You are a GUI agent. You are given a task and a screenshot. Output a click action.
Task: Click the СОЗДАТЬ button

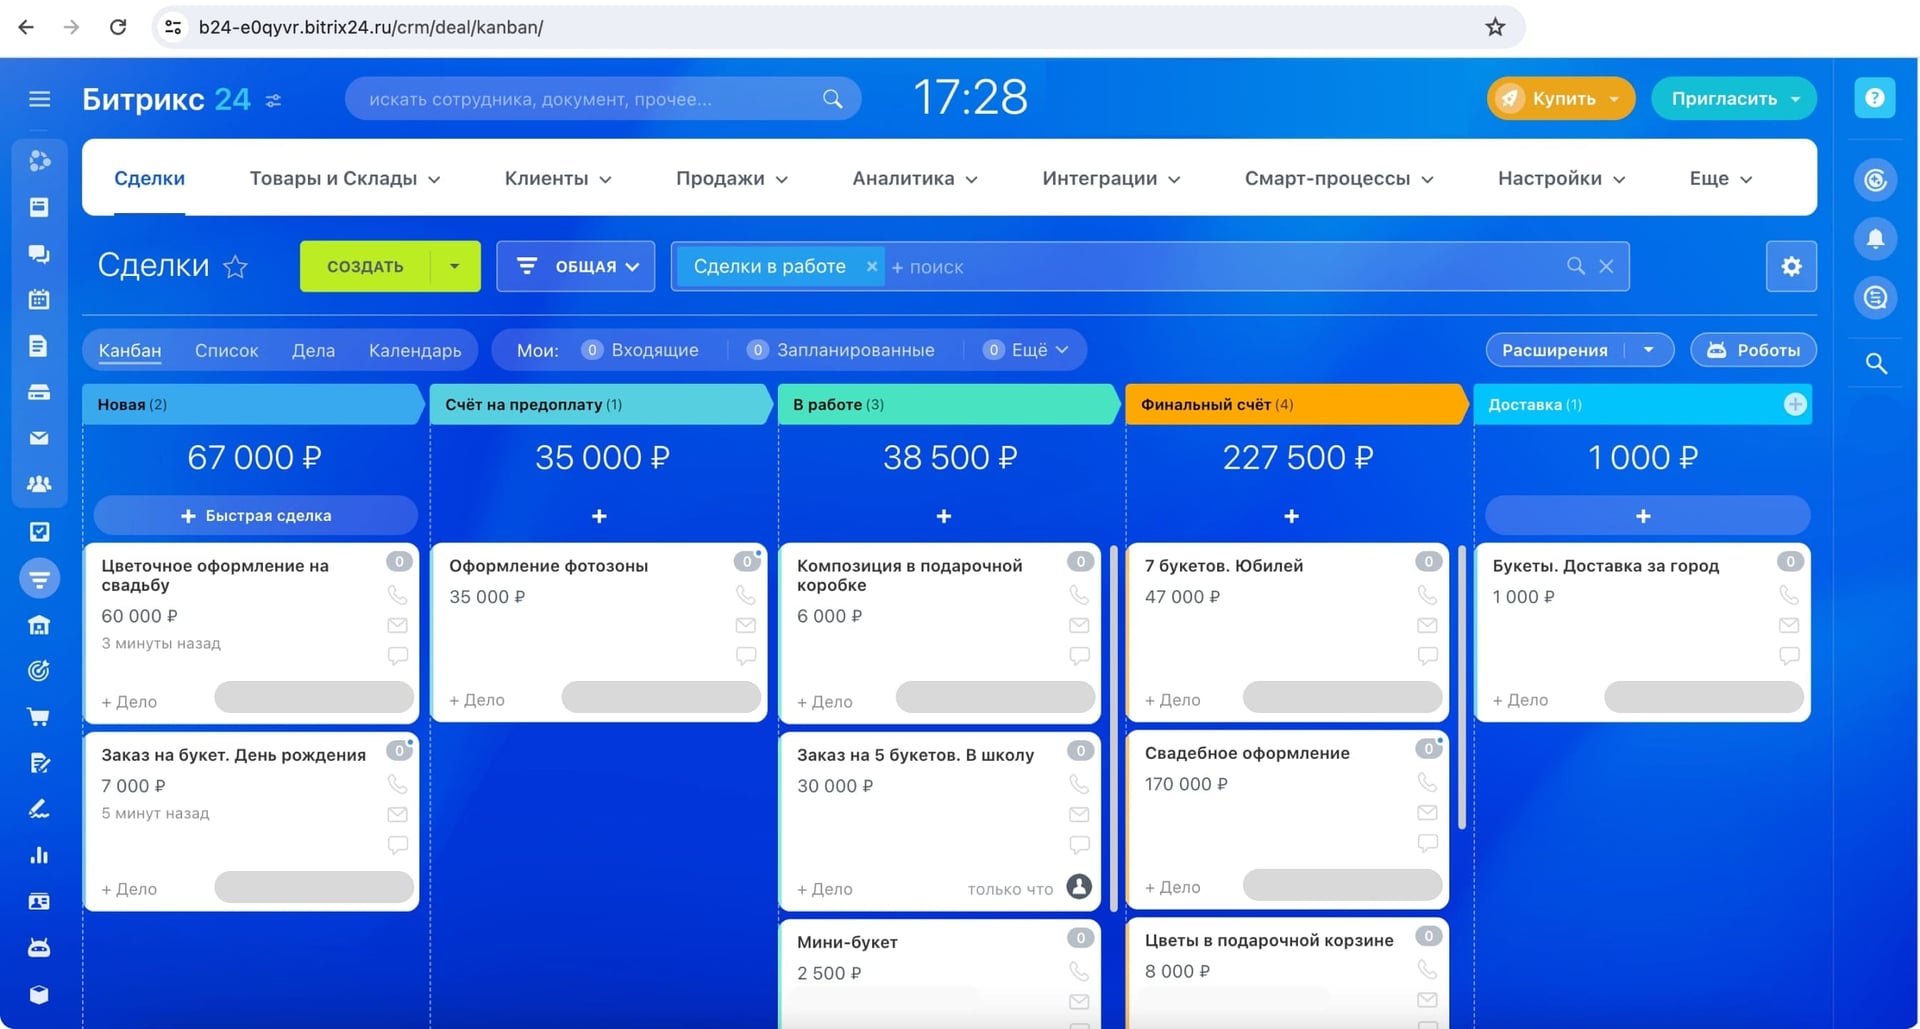point(365,266)
